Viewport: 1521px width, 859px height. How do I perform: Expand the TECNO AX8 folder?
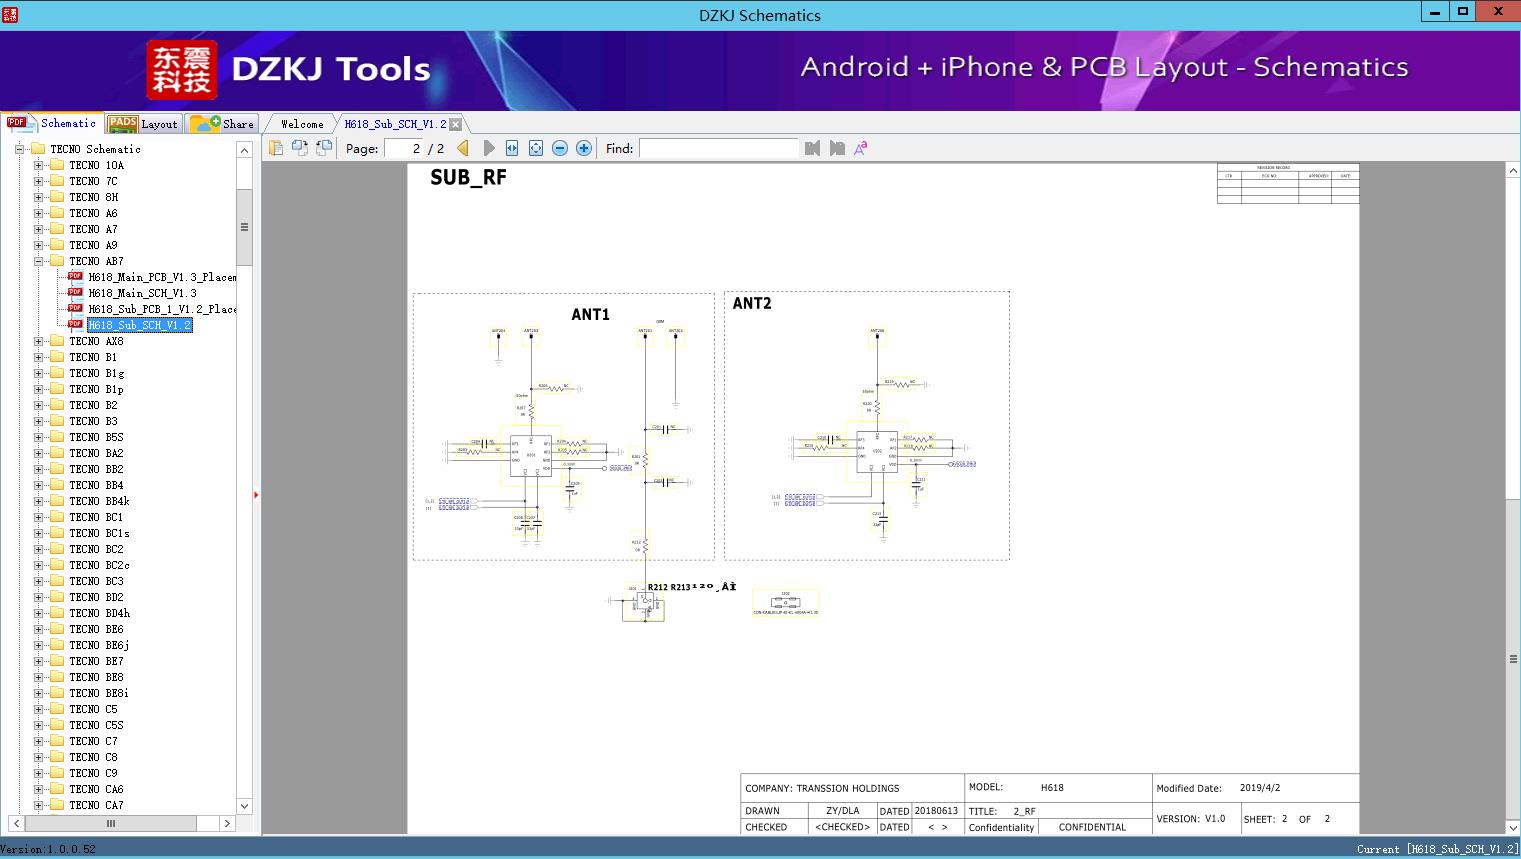pyautogui.click(x=38, y=341)
